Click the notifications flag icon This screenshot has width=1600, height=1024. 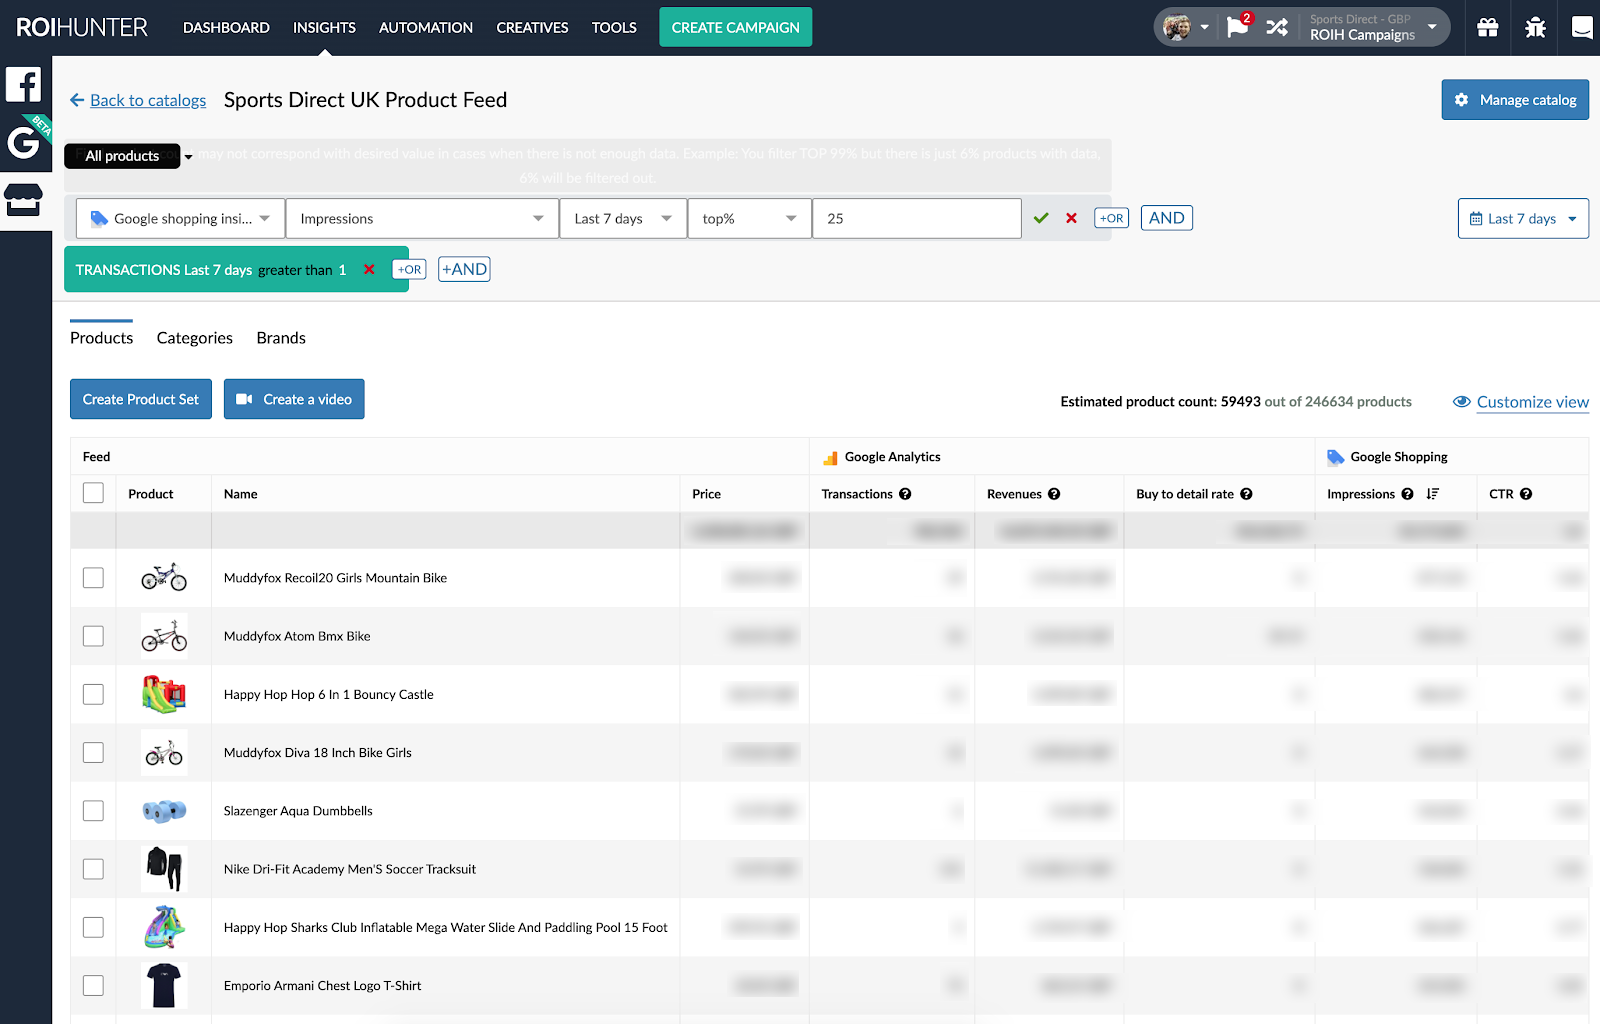pyautogui.click(x=1237, y=27)
